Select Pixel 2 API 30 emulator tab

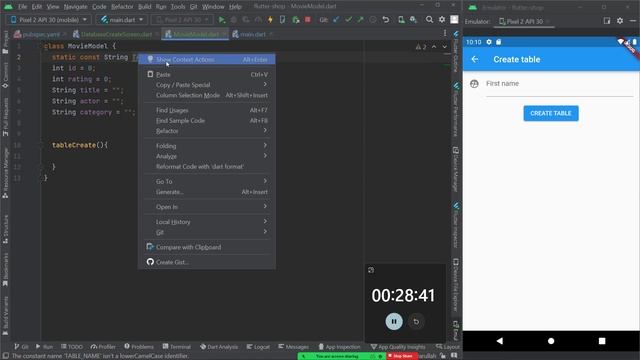tap(524, 21)
